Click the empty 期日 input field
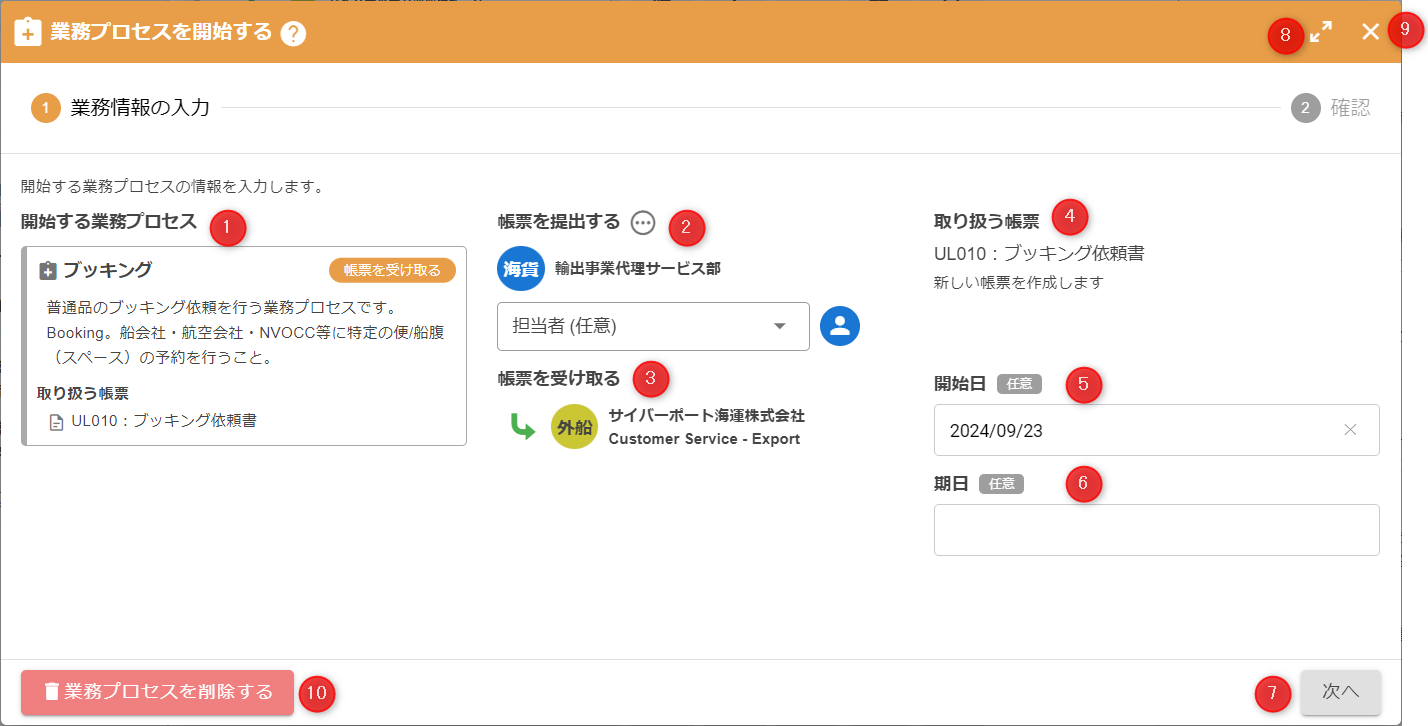 pyautogui.click(x=1156, y=530)
